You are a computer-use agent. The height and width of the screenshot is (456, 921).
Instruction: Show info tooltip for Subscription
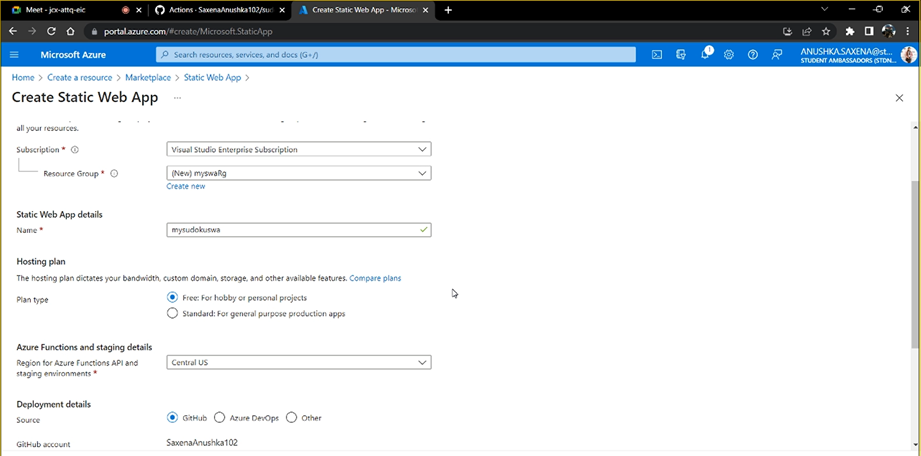[75, 150]
